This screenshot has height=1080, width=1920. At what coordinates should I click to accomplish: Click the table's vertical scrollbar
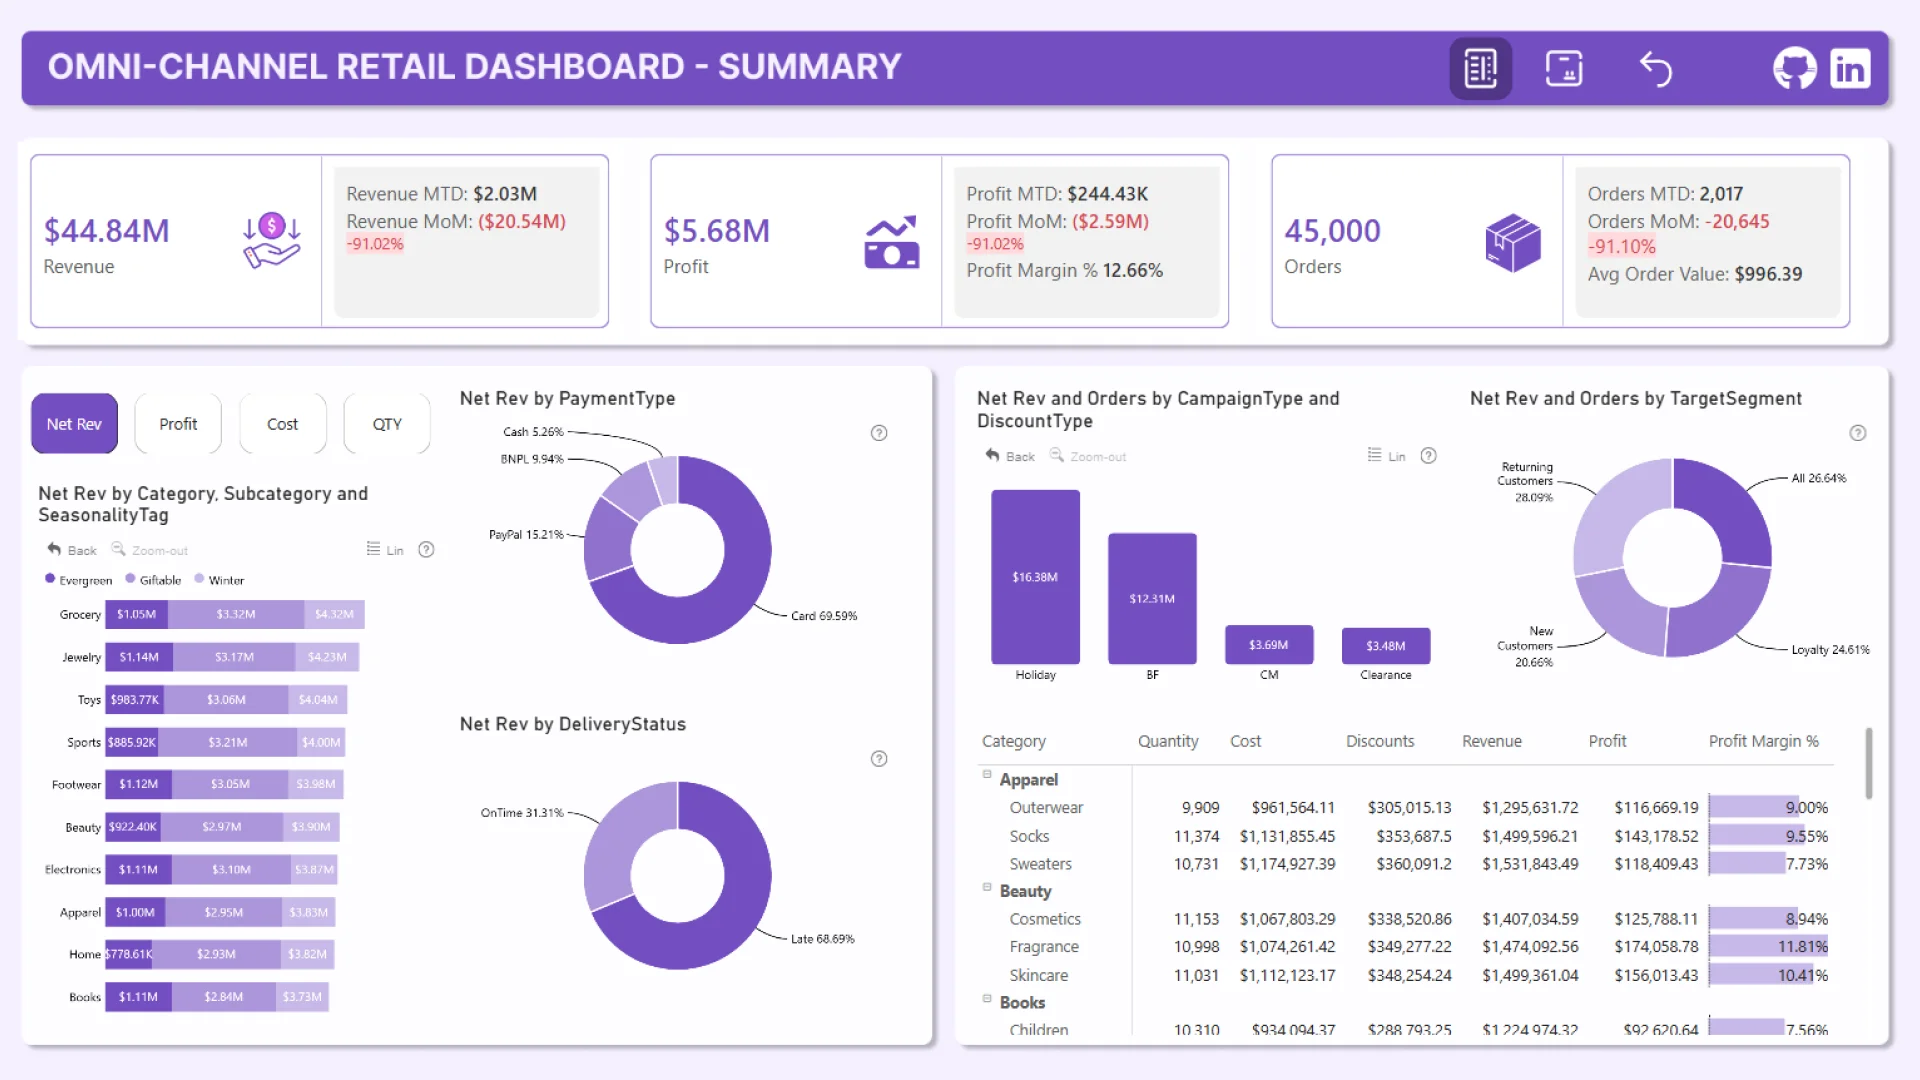coord(1868,764)
